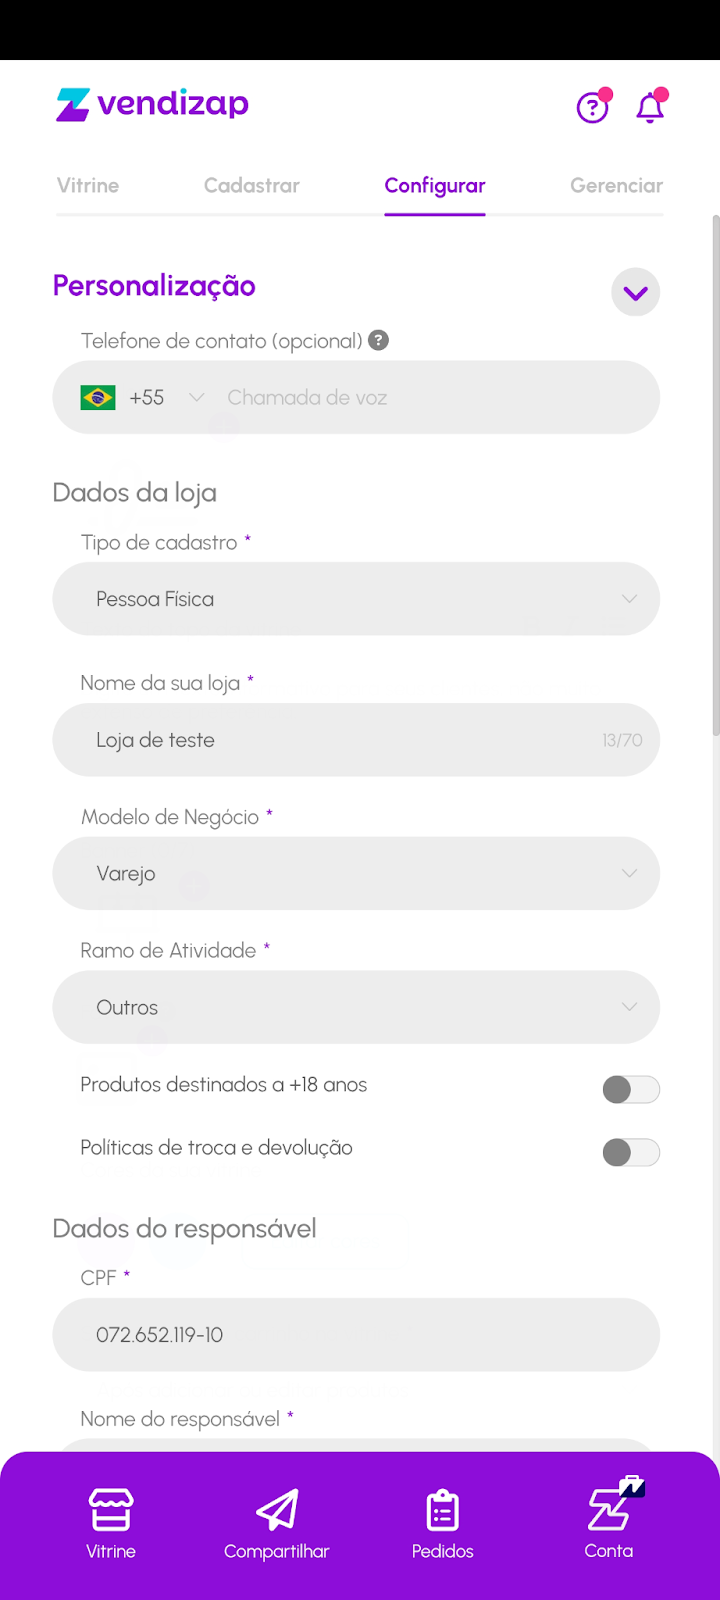Open the Ramo de Atividade dropdown

(356, 1007)
